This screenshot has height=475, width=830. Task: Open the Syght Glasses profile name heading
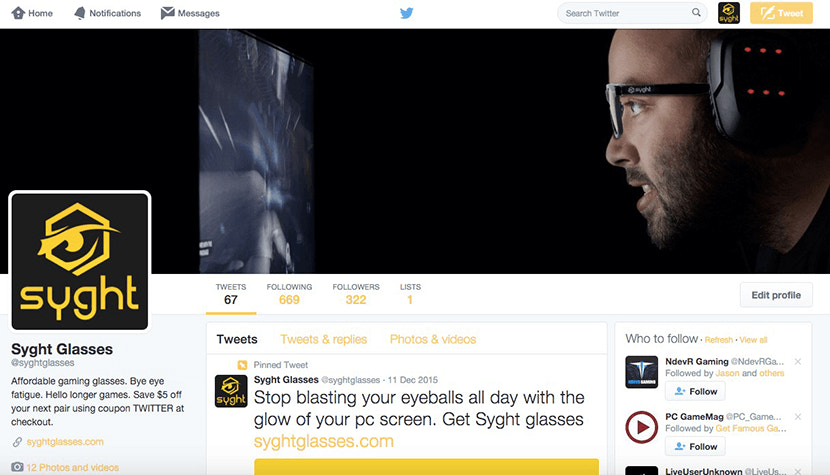(x=62, y=349)
